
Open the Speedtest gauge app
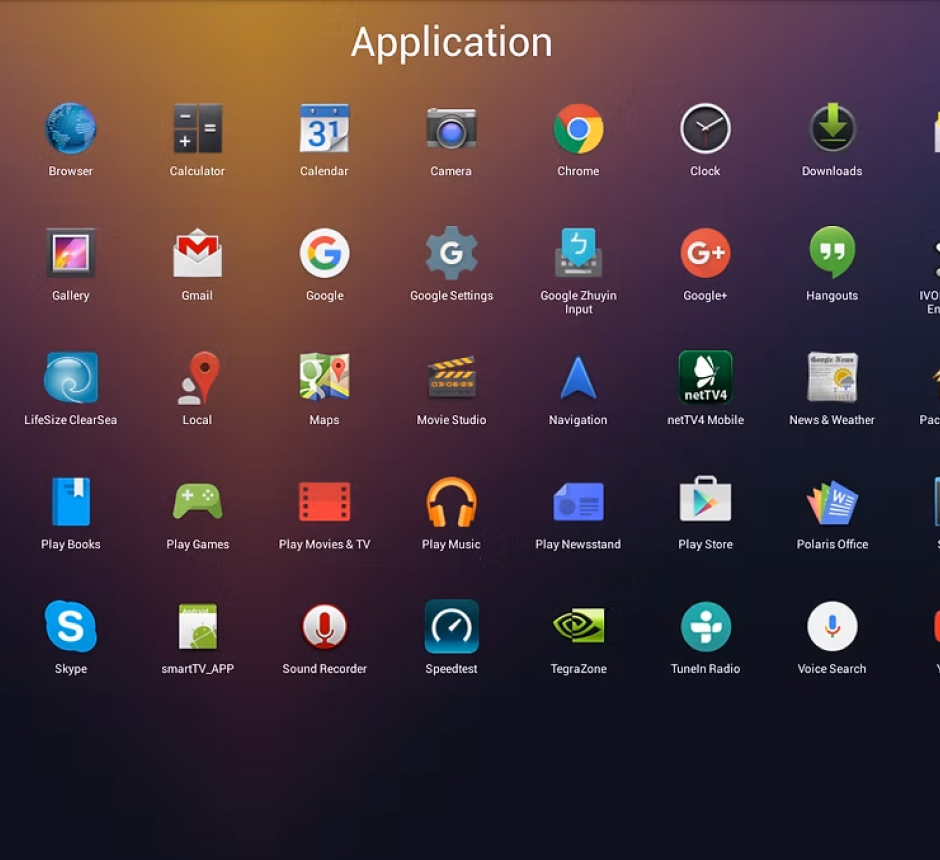coord(451,627)
